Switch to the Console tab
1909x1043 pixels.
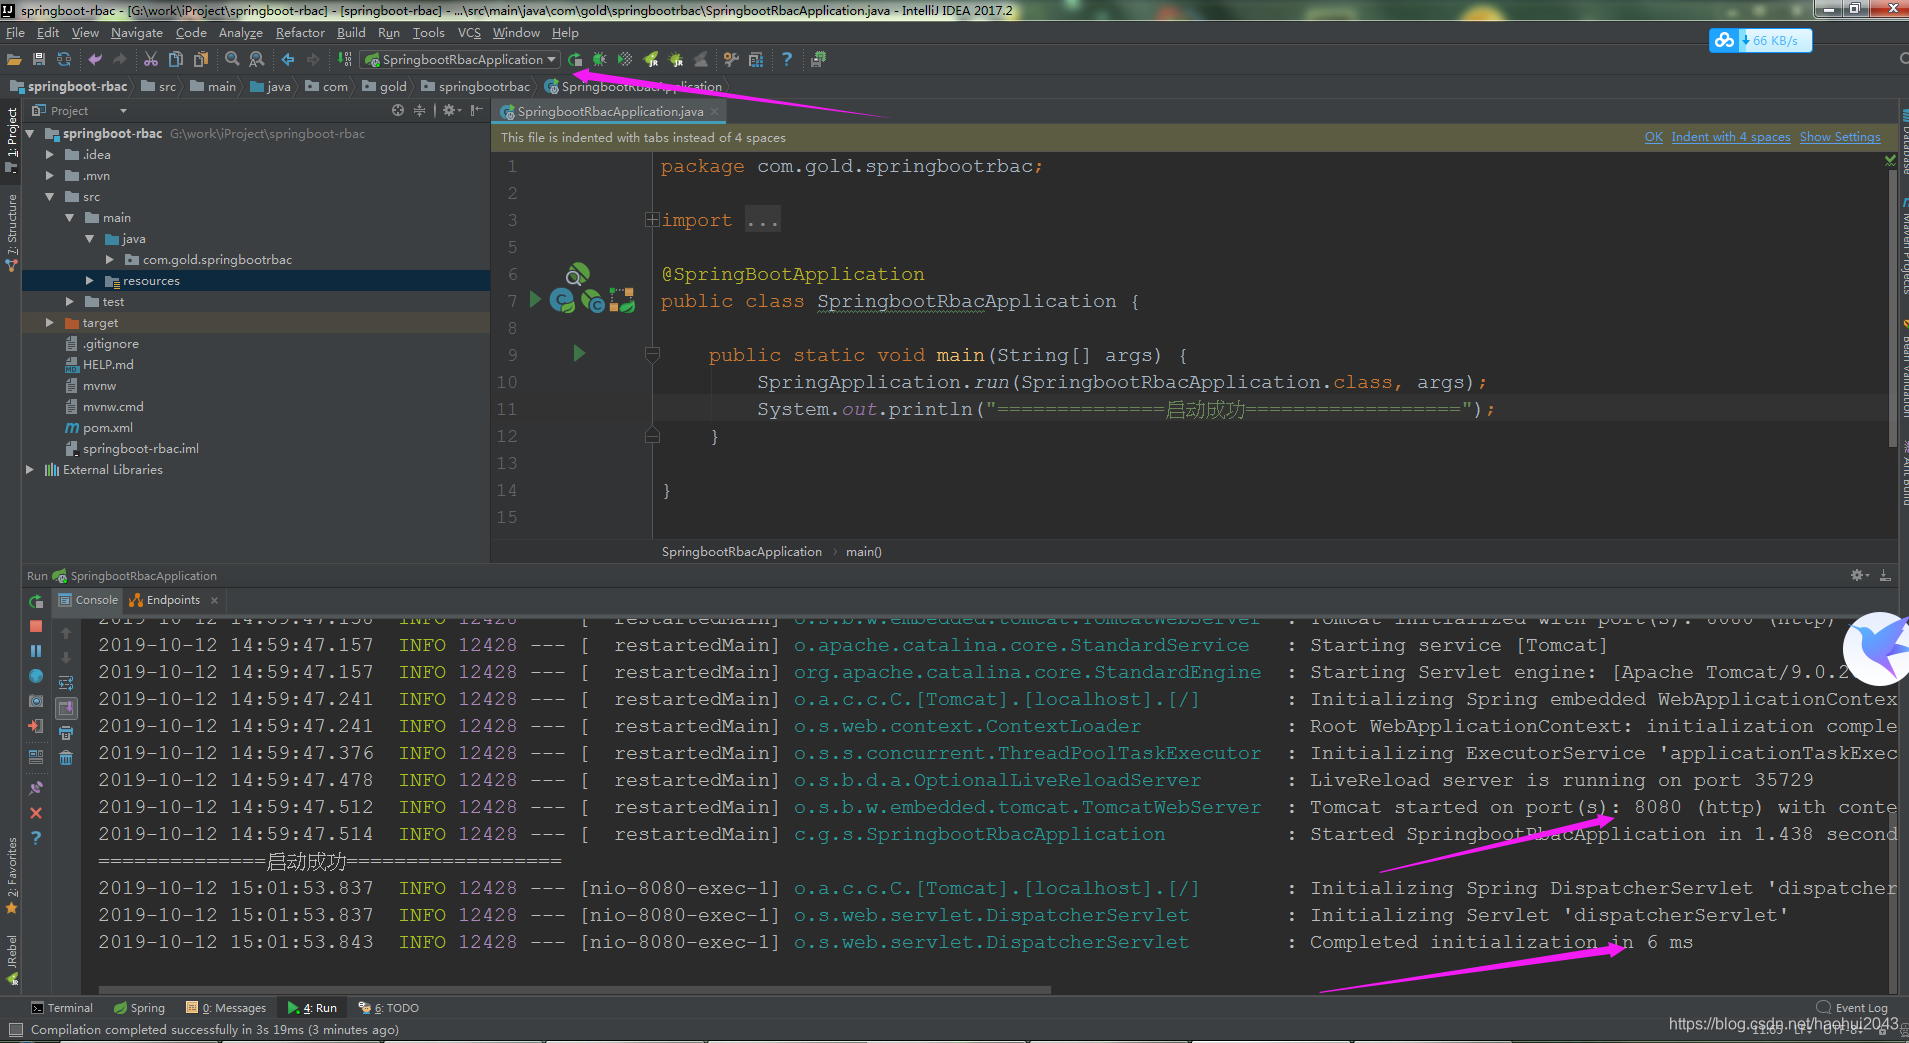click(x=88, y=600)
